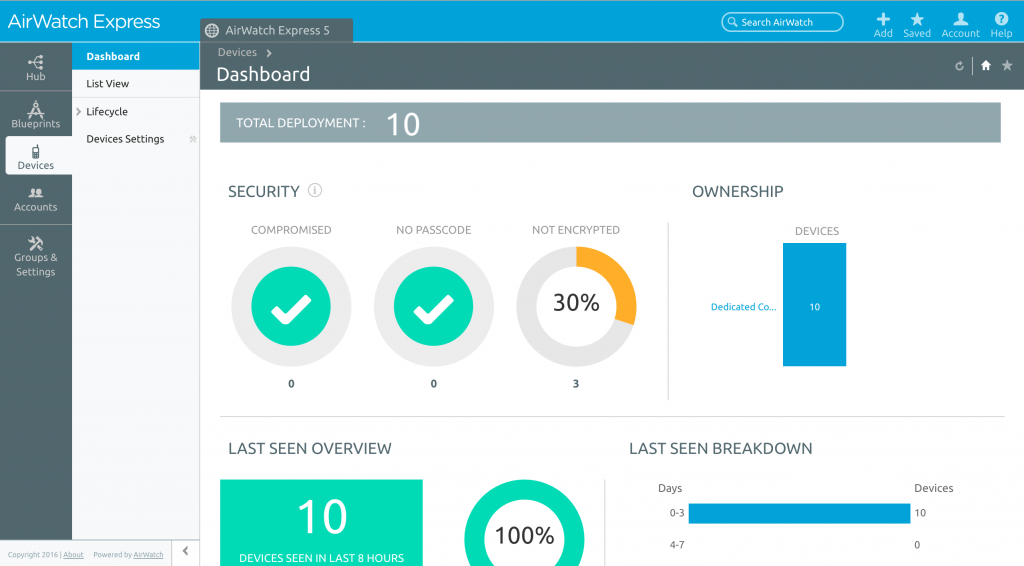Click the Add plus icon
Viewport: 1024px width, 566px height.
pyautogui.click(x=883, y=20)
